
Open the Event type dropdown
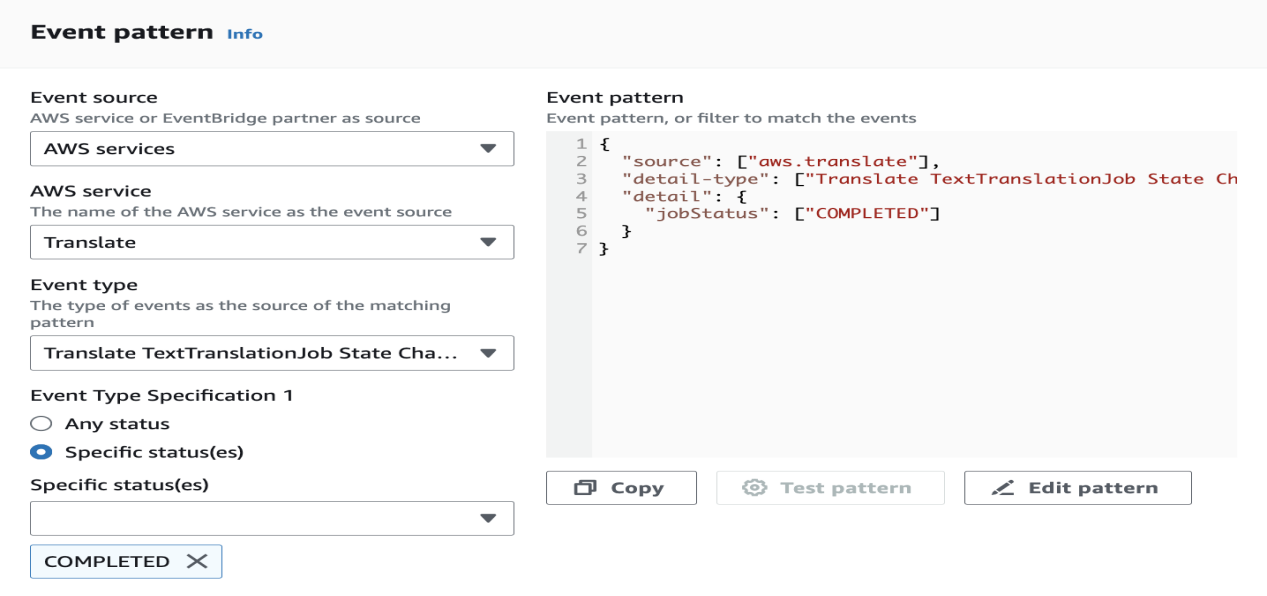(x=272, y=353)
